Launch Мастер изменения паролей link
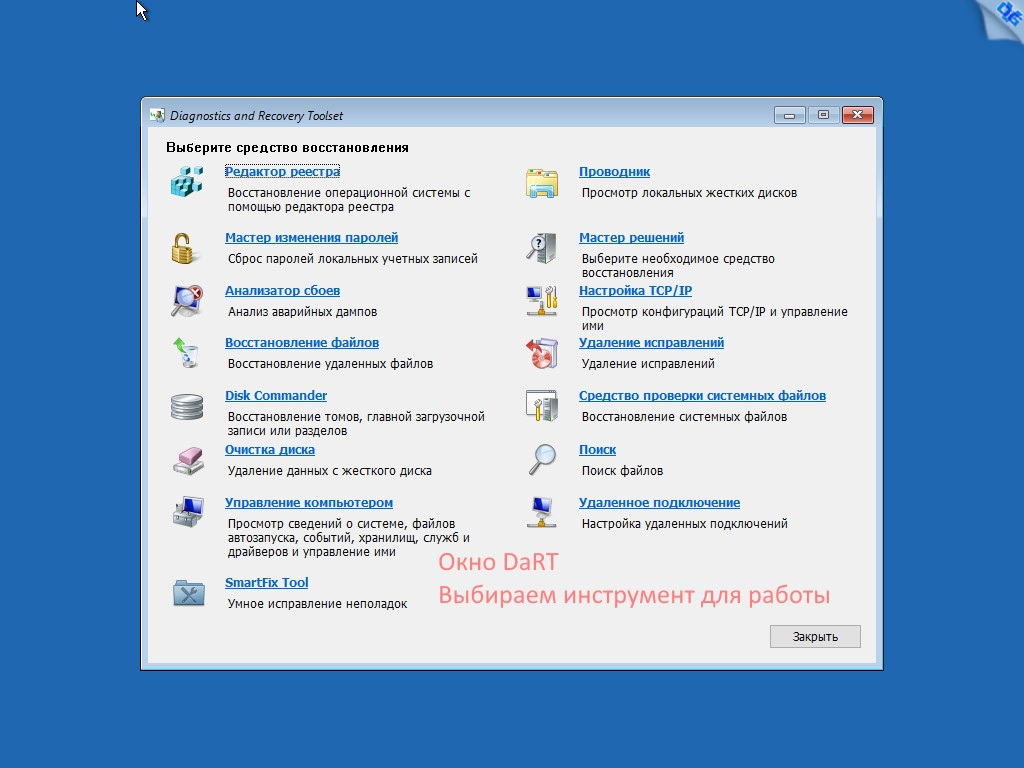The height and width of the screenshot is (768, 1024). coord(311,238)
